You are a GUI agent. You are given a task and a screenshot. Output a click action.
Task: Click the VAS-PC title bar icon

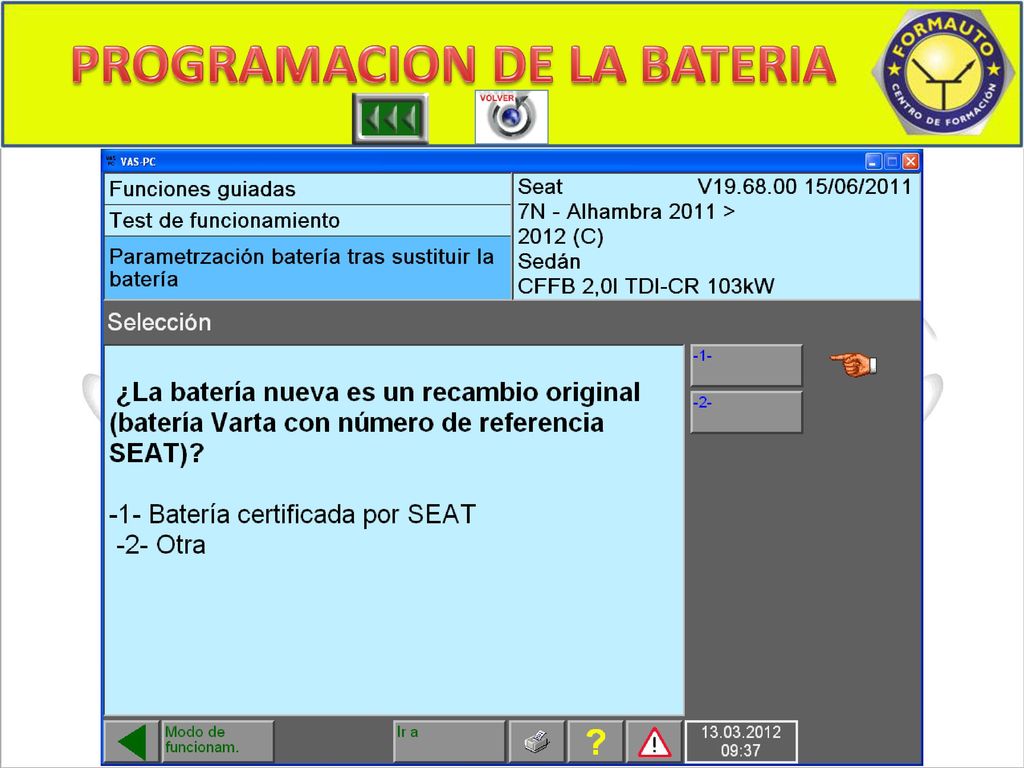[110, 161]
